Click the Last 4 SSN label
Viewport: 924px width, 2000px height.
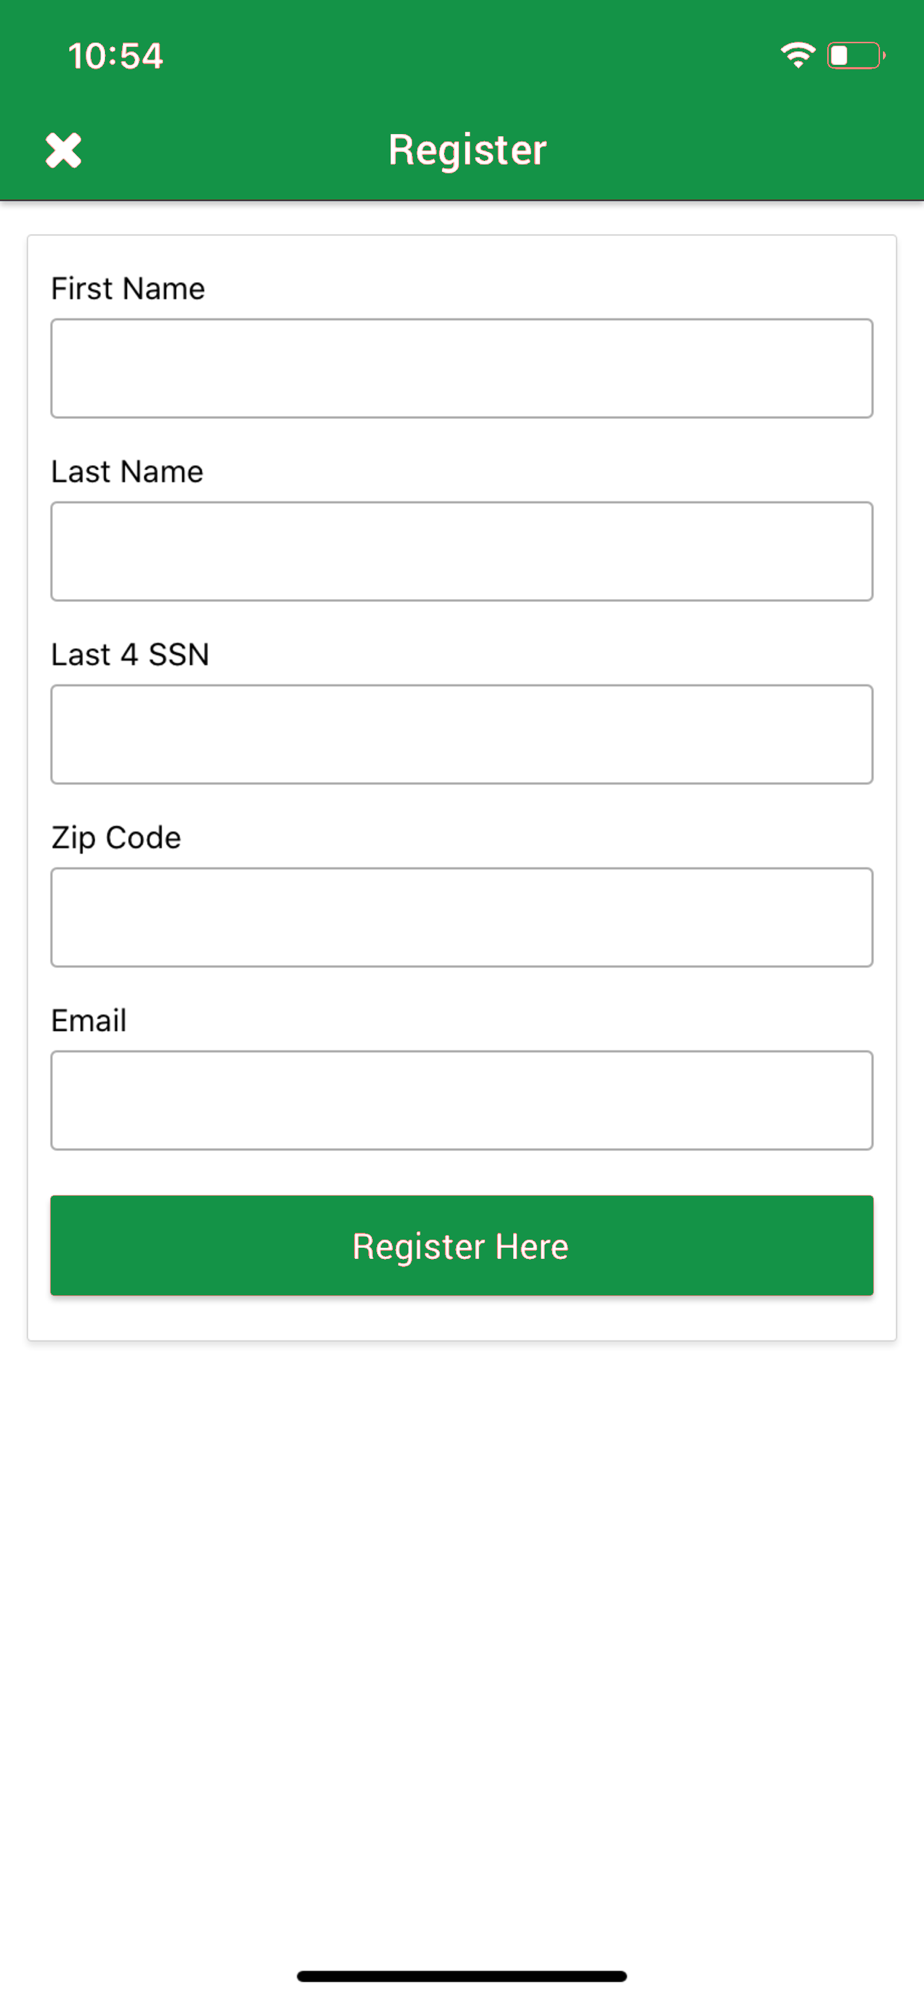[x=130, y=654]
